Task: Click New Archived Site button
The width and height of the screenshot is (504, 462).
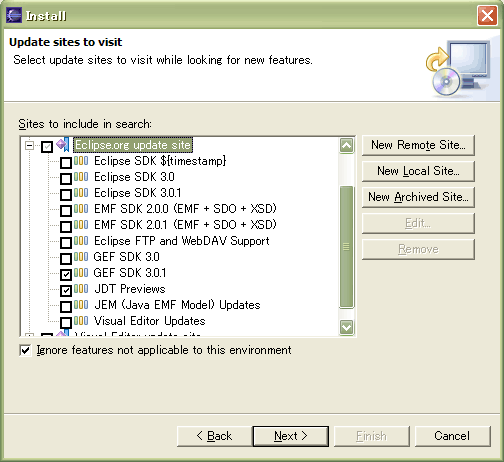Action: (x=418, y=197)
